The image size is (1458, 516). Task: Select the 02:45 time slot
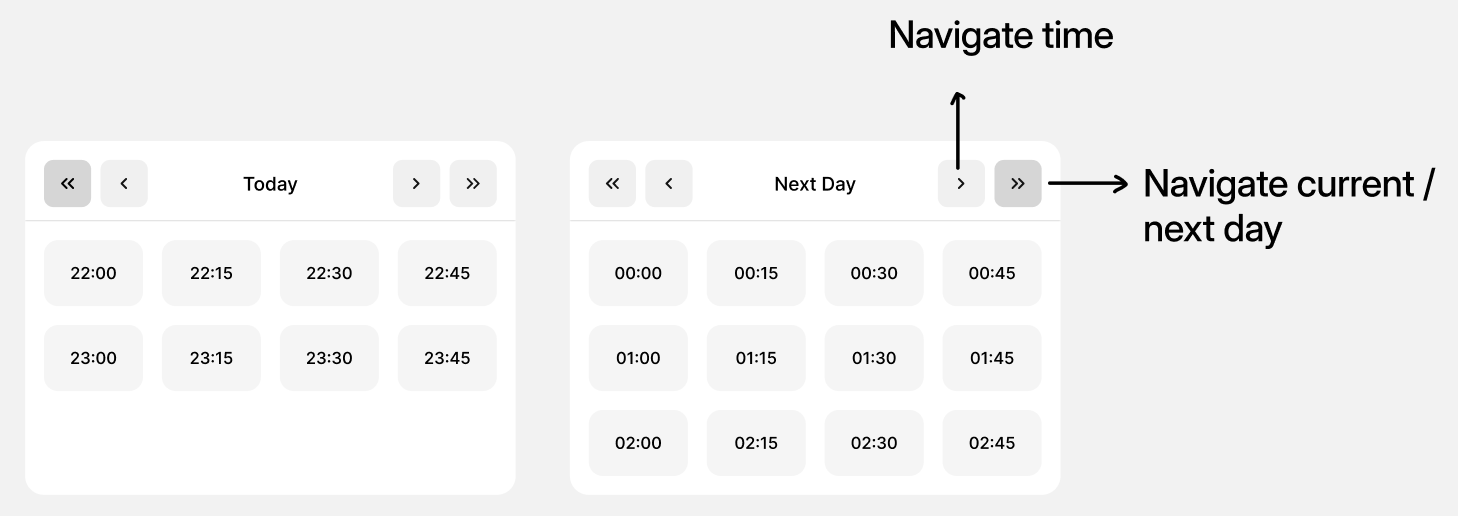[992, 443]
